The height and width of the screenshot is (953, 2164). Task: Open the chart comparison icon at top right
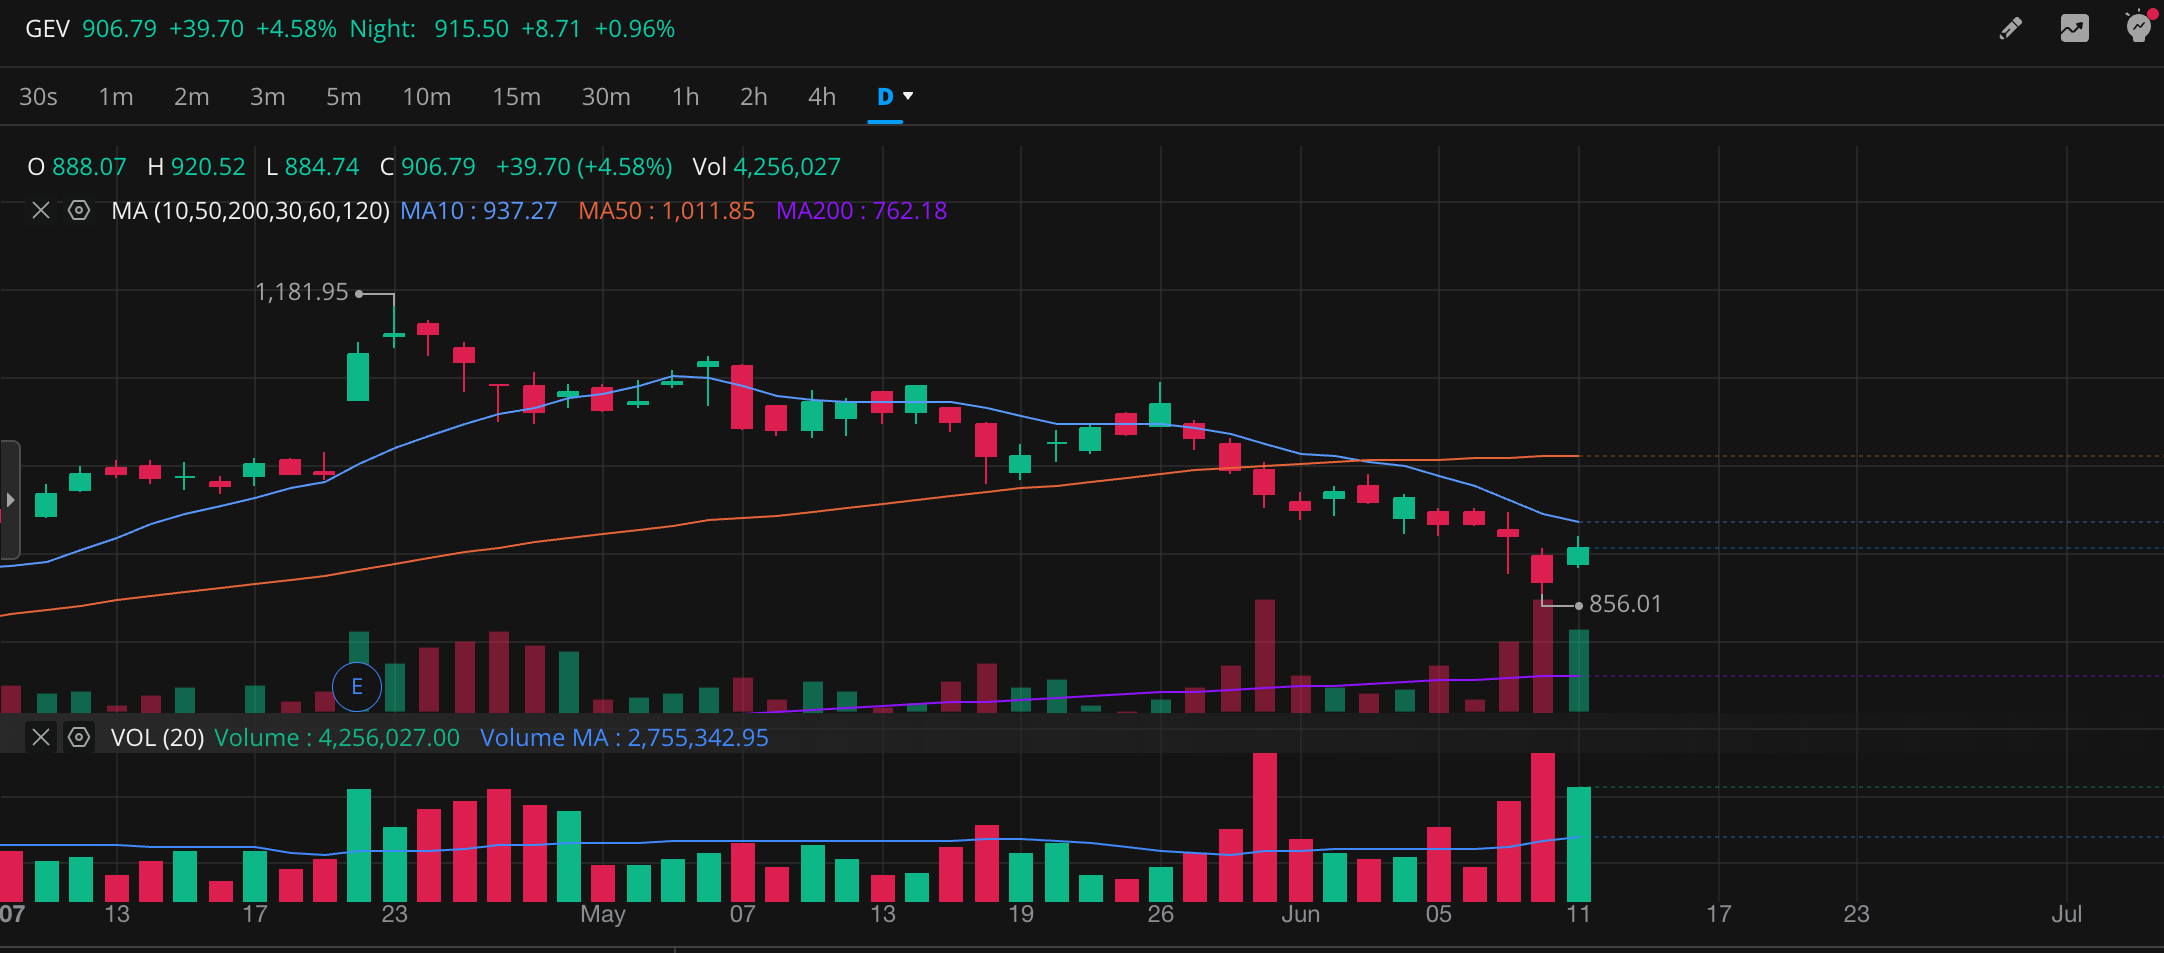[x=2074, y=28]
